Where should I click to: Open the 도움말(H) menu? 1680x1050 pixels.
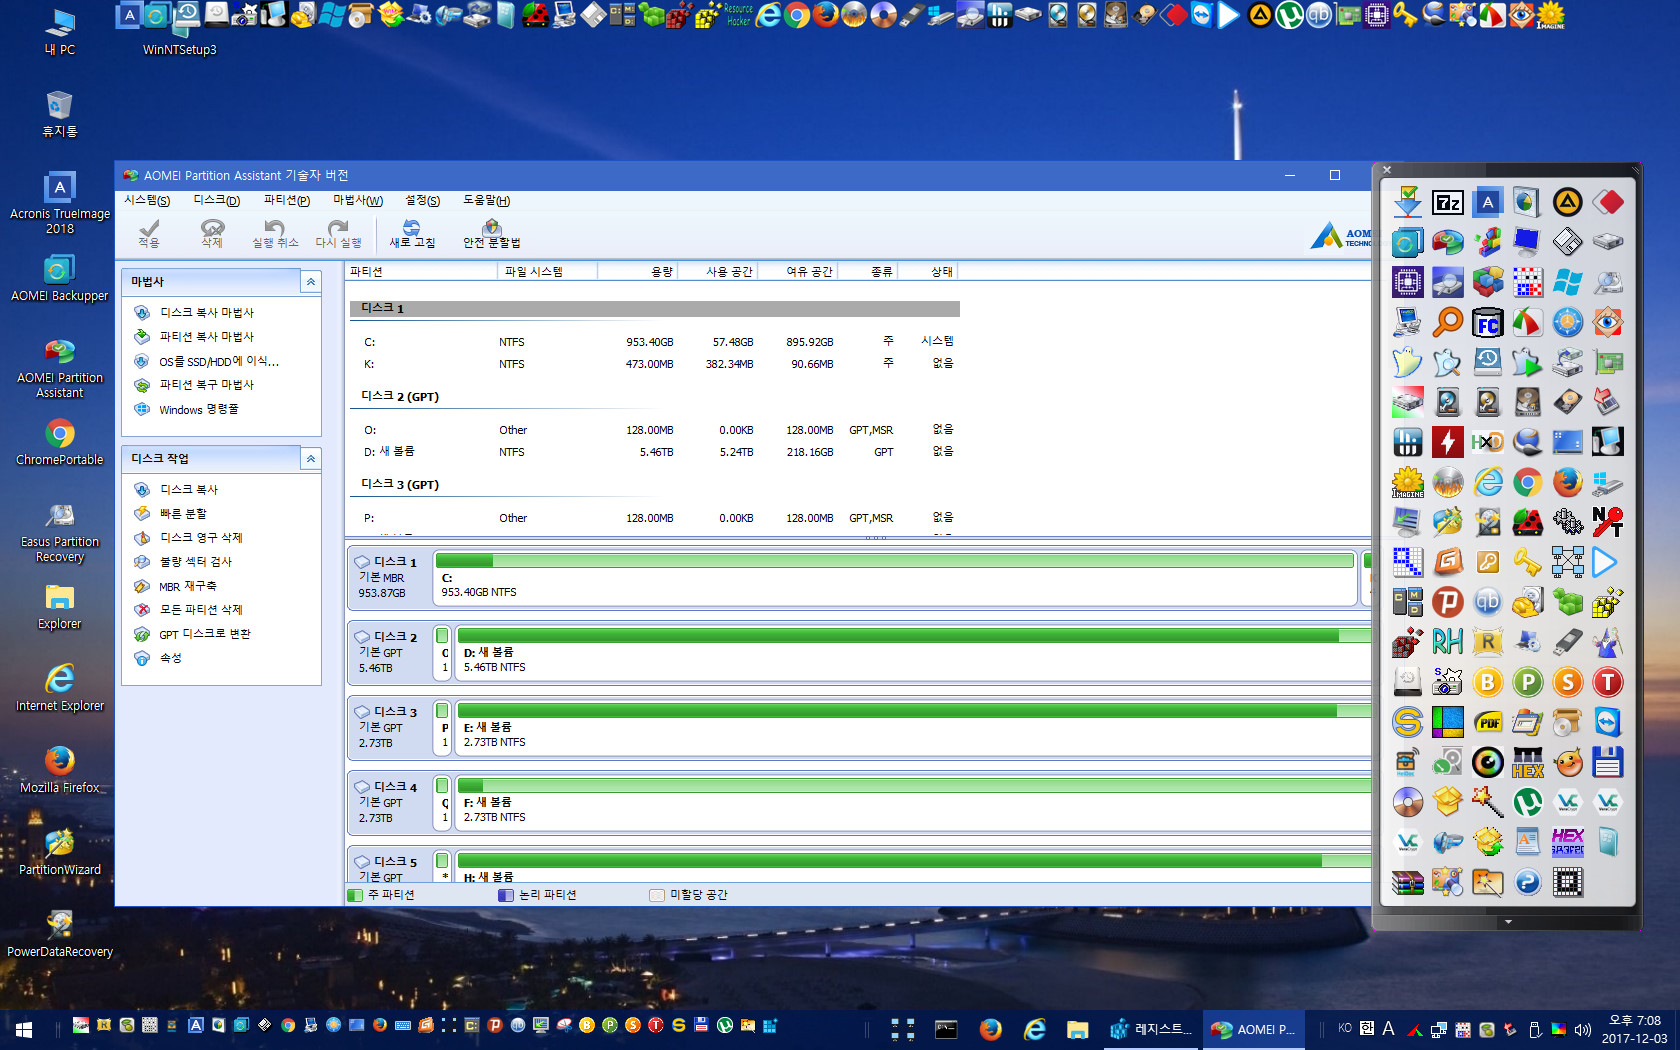pos(486,200)
